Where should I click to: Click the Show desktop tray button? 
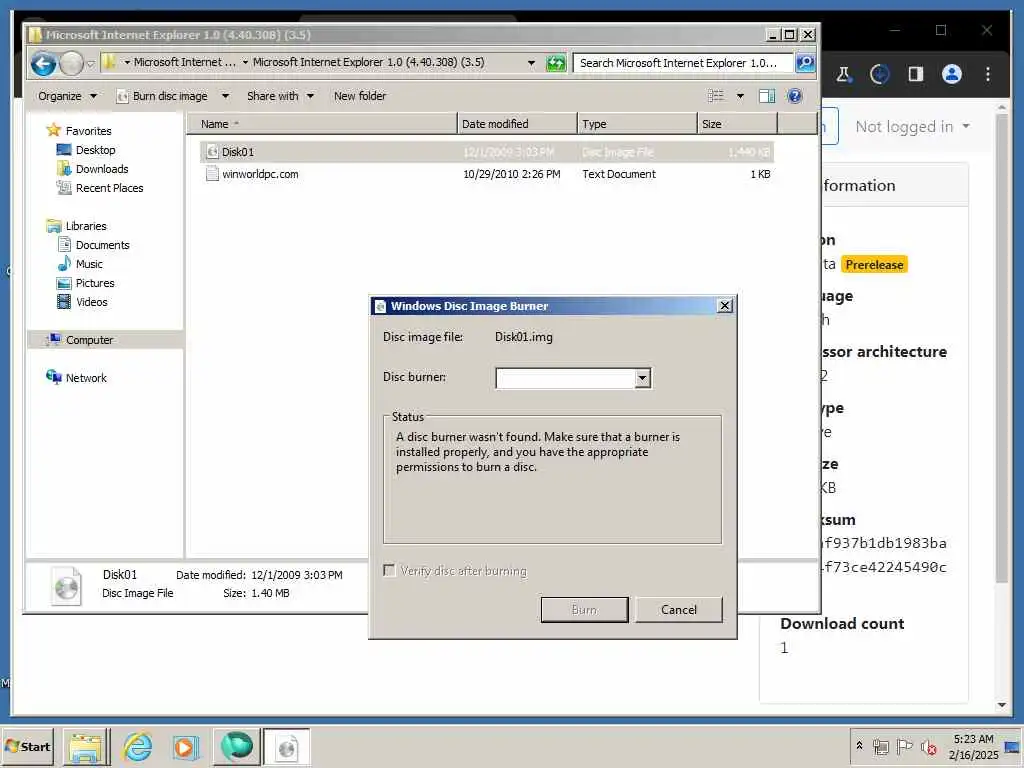point(1012,747)
